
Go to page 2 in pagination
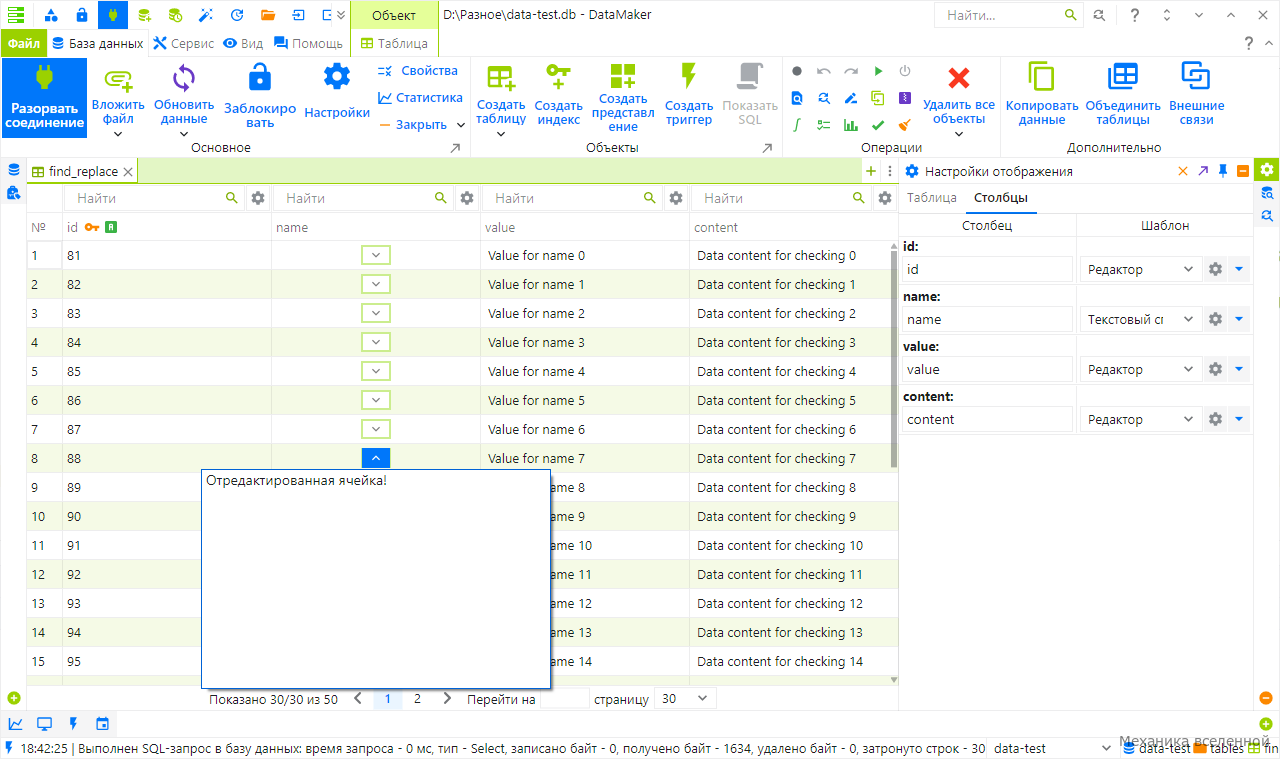(418, 699)
